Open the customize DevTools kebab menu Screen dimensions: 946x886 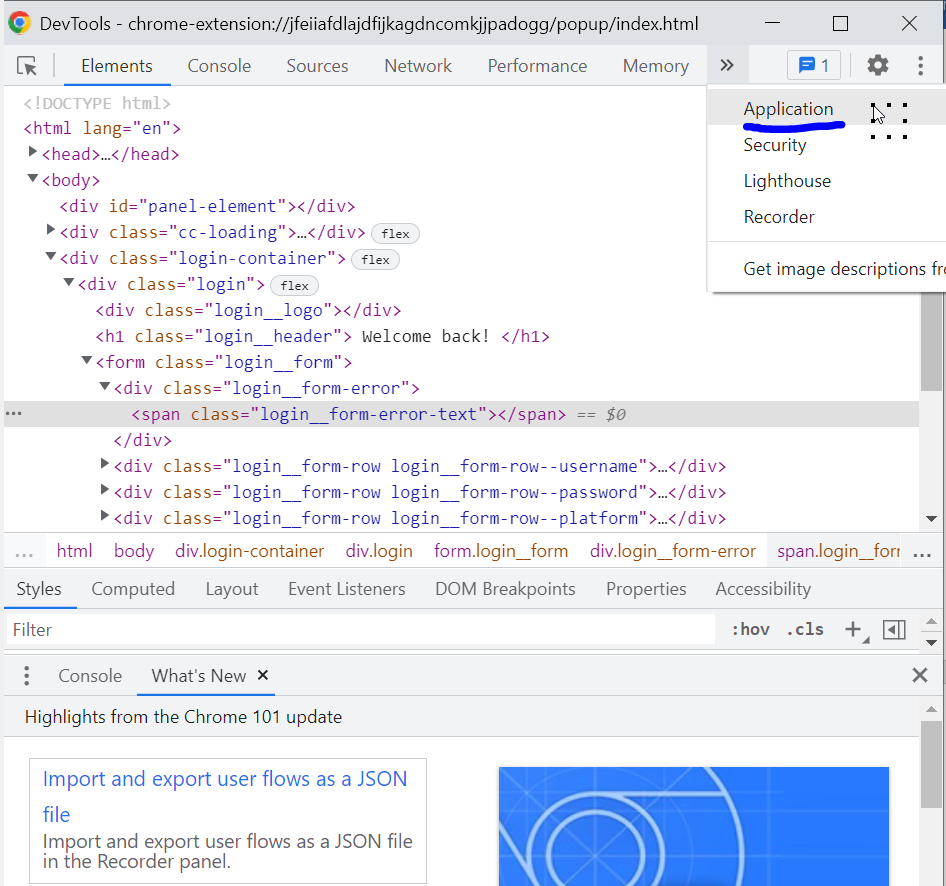click(x=920, y=65)
